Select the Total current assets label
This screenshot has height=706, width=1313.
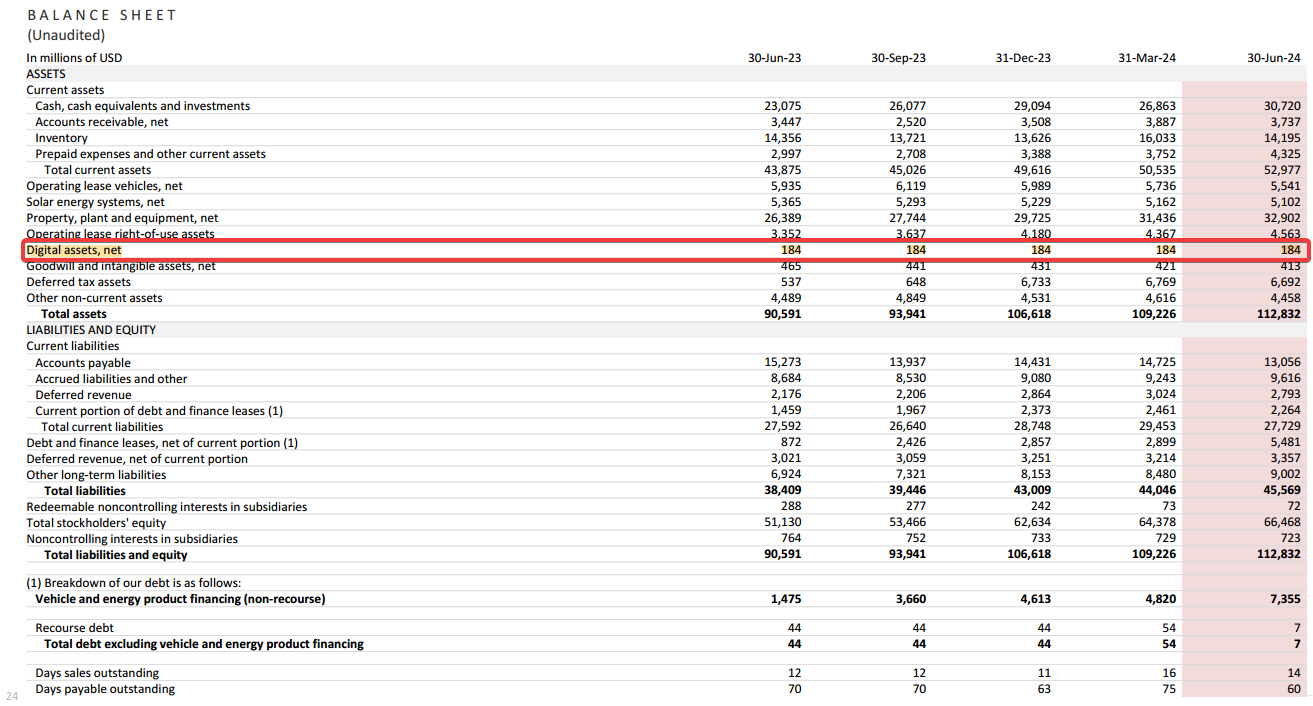(97, 170)
